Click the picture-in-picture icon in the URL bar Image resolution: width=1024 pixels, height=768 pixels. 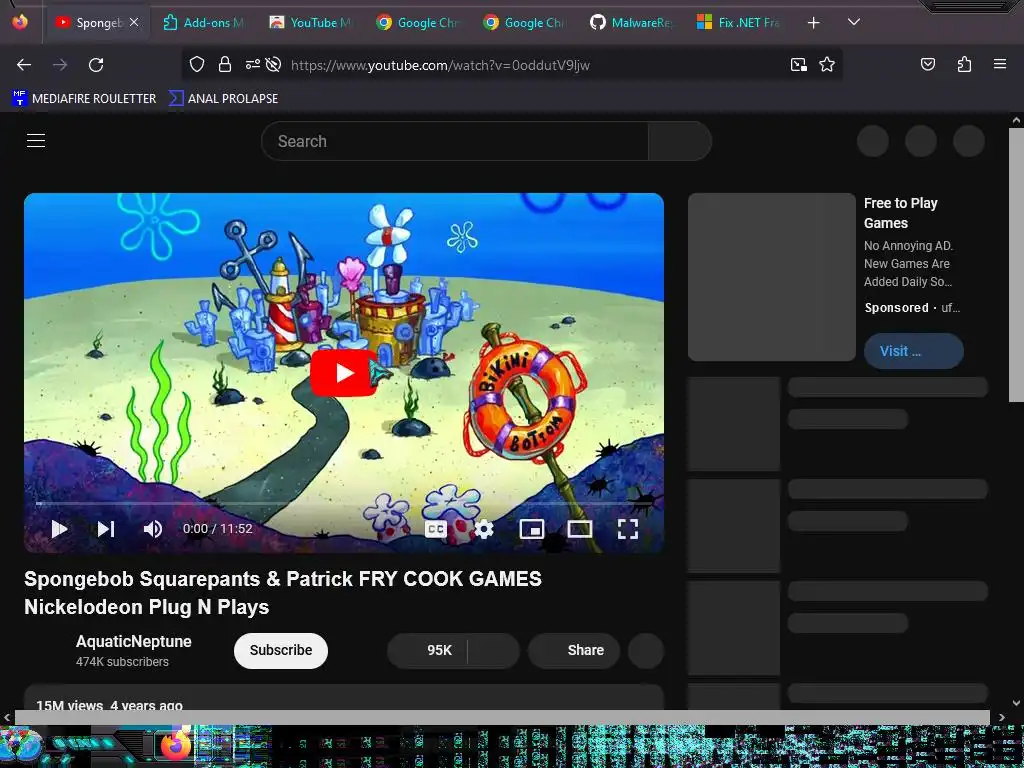click(x=799, y=65)
